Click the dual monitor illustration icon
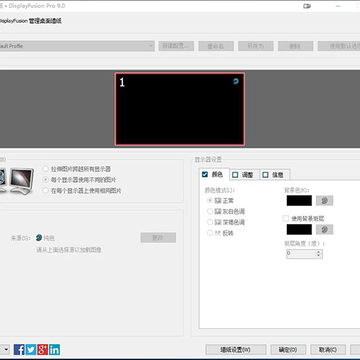The height and width of the screenshot is (360, 360). point(17,181)
